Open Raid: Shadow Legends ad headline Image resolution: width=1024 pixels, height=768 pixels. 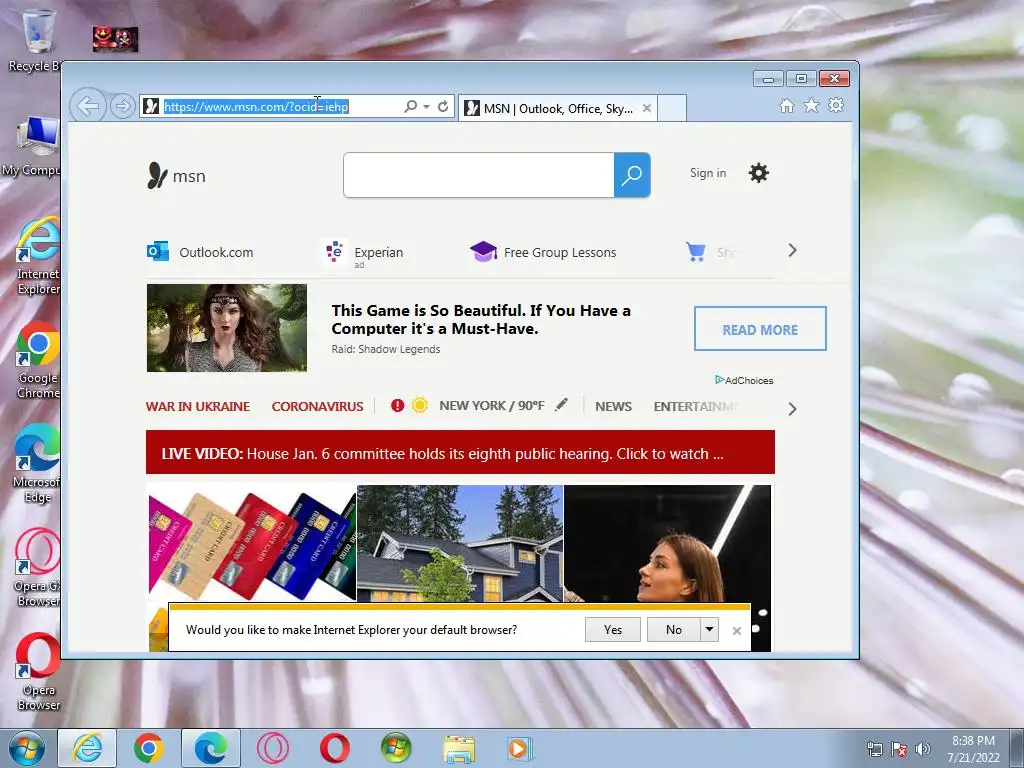click(x=481, y=319)
